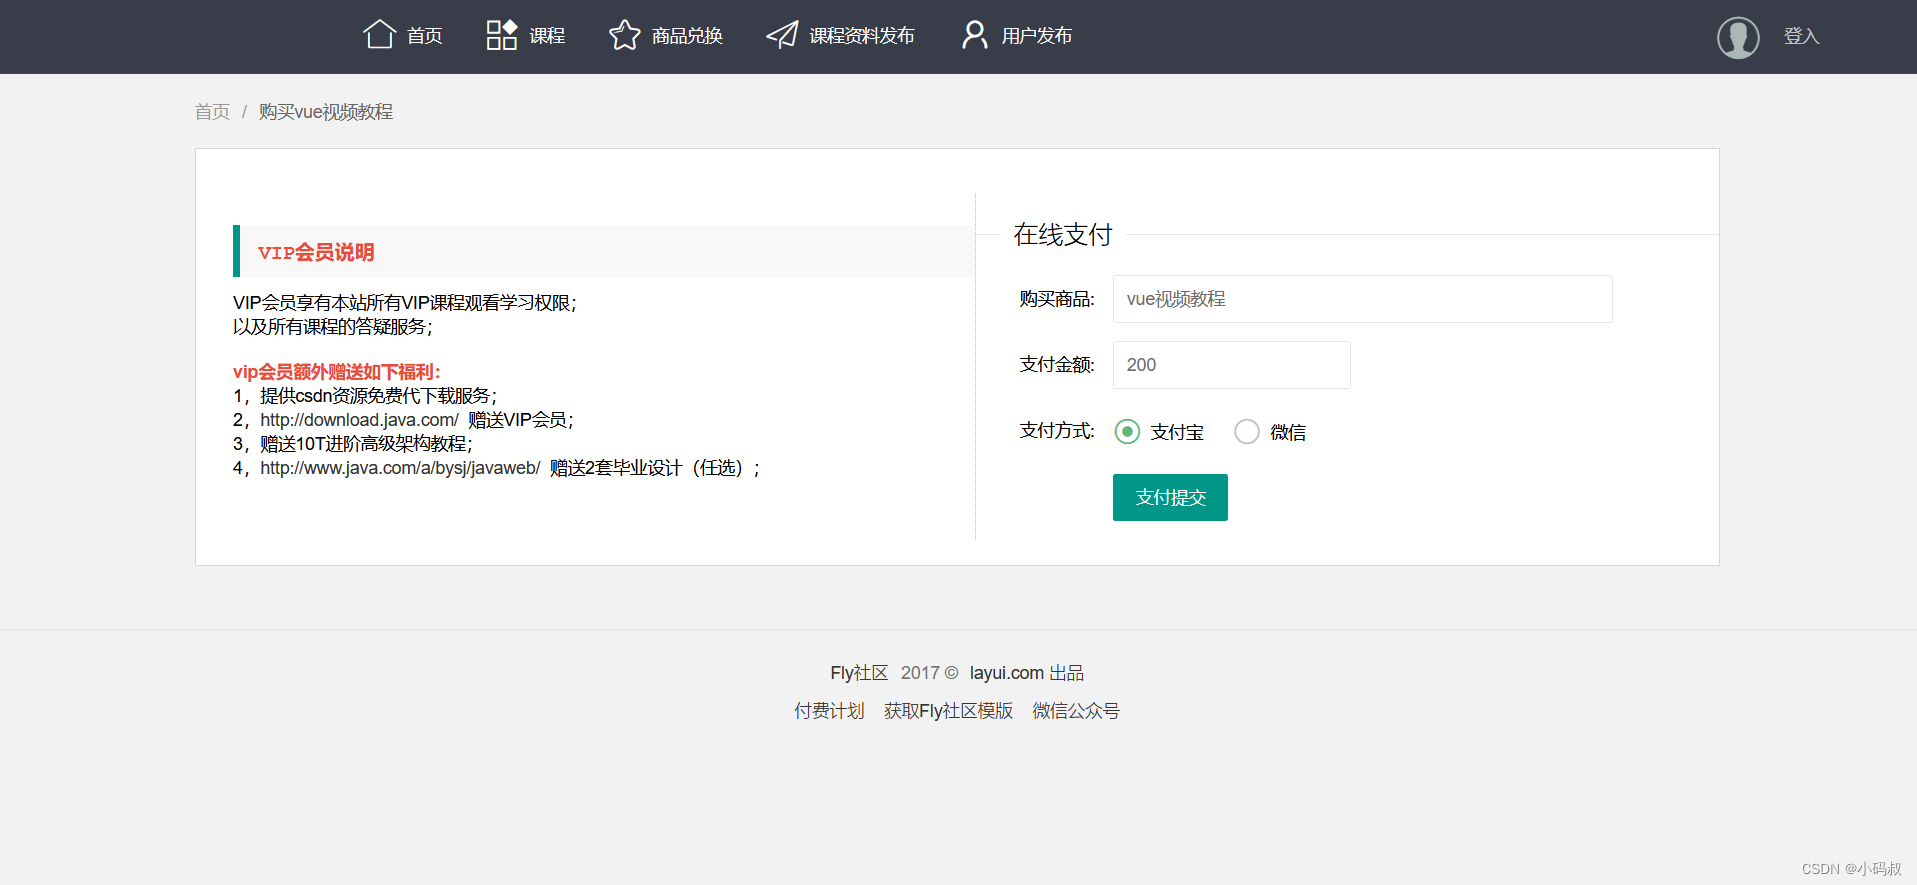Click the vip会员额外赠送如下福利 red text
The width and height of the screenshot is (1917, 885).
click(337, 372)
